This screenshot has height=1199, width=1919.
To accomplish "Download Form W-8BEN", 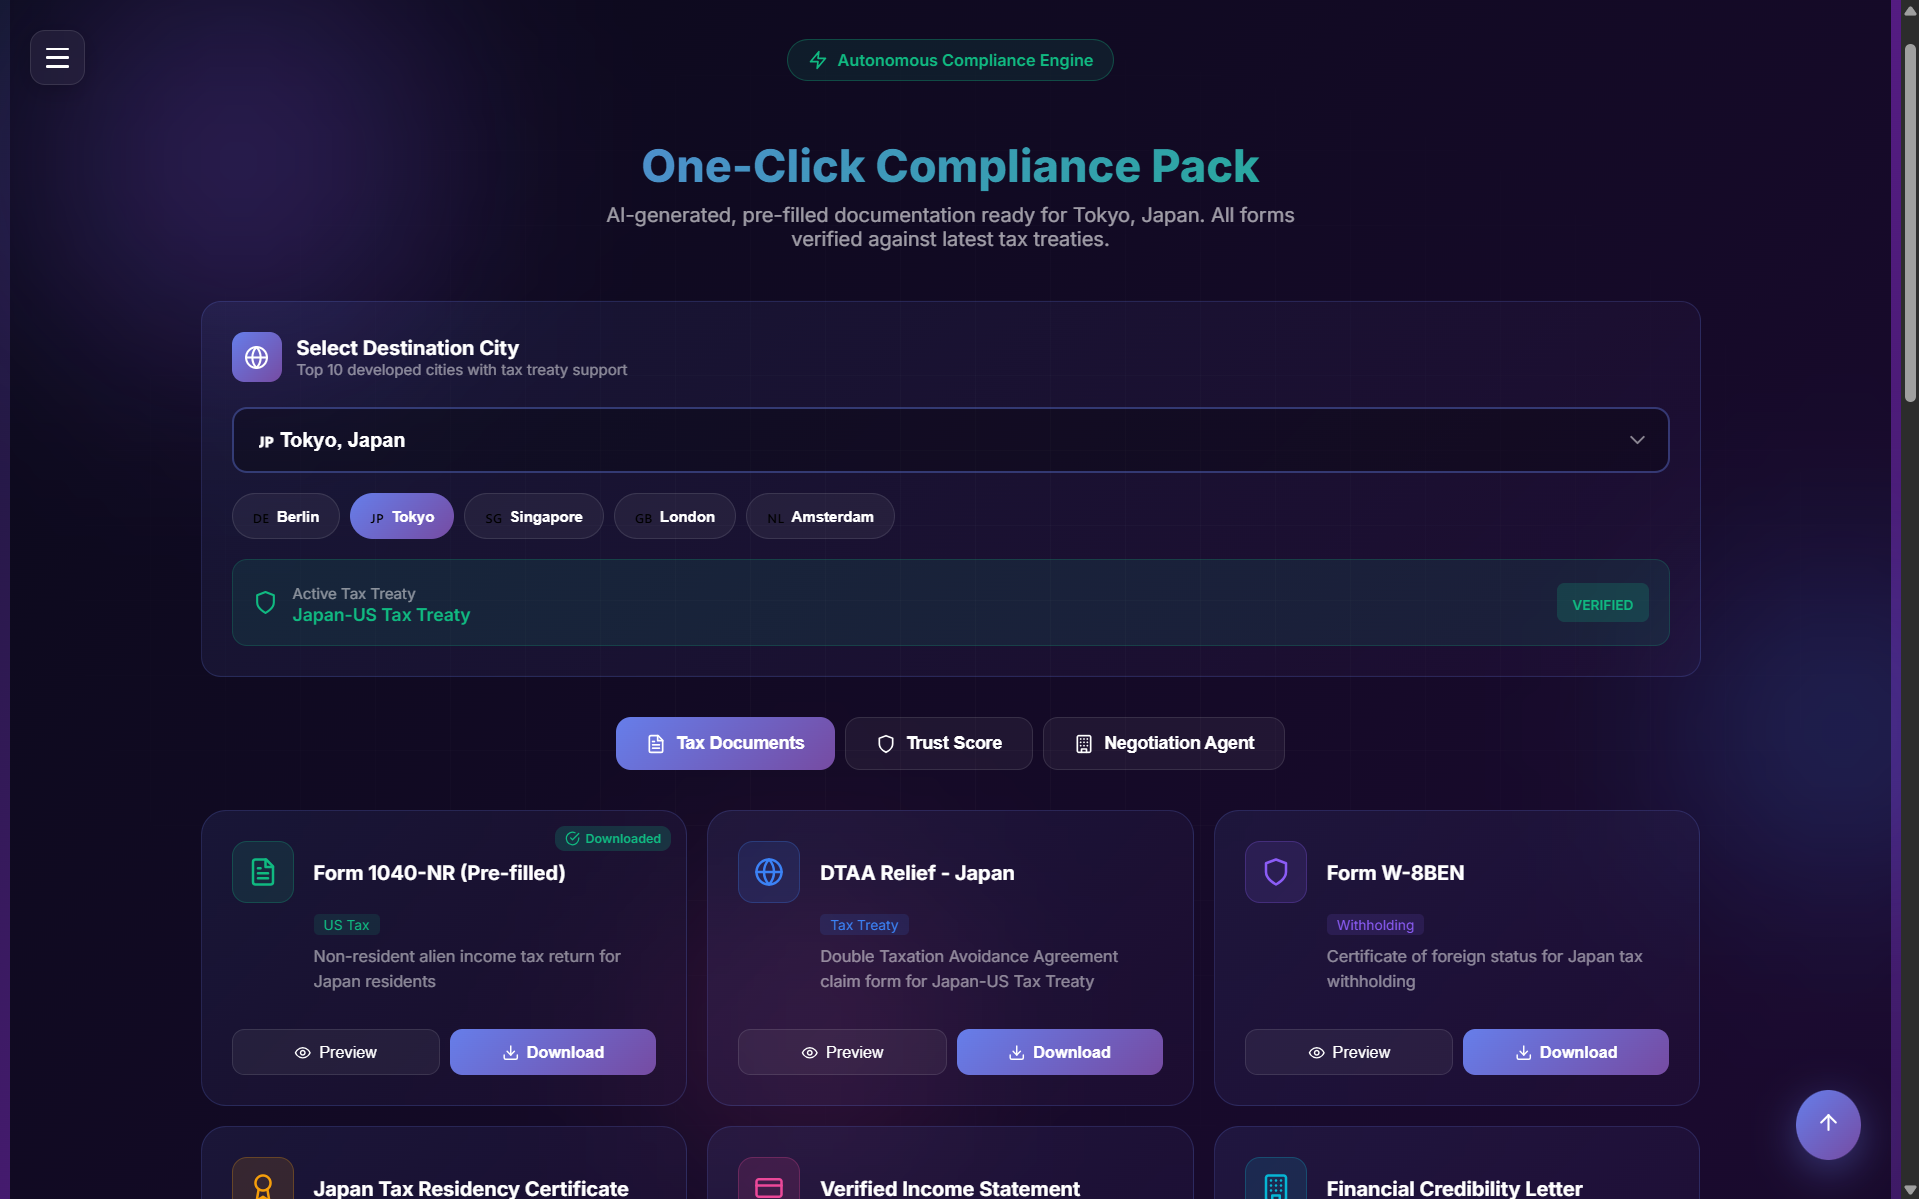I will [1566, 1052].
